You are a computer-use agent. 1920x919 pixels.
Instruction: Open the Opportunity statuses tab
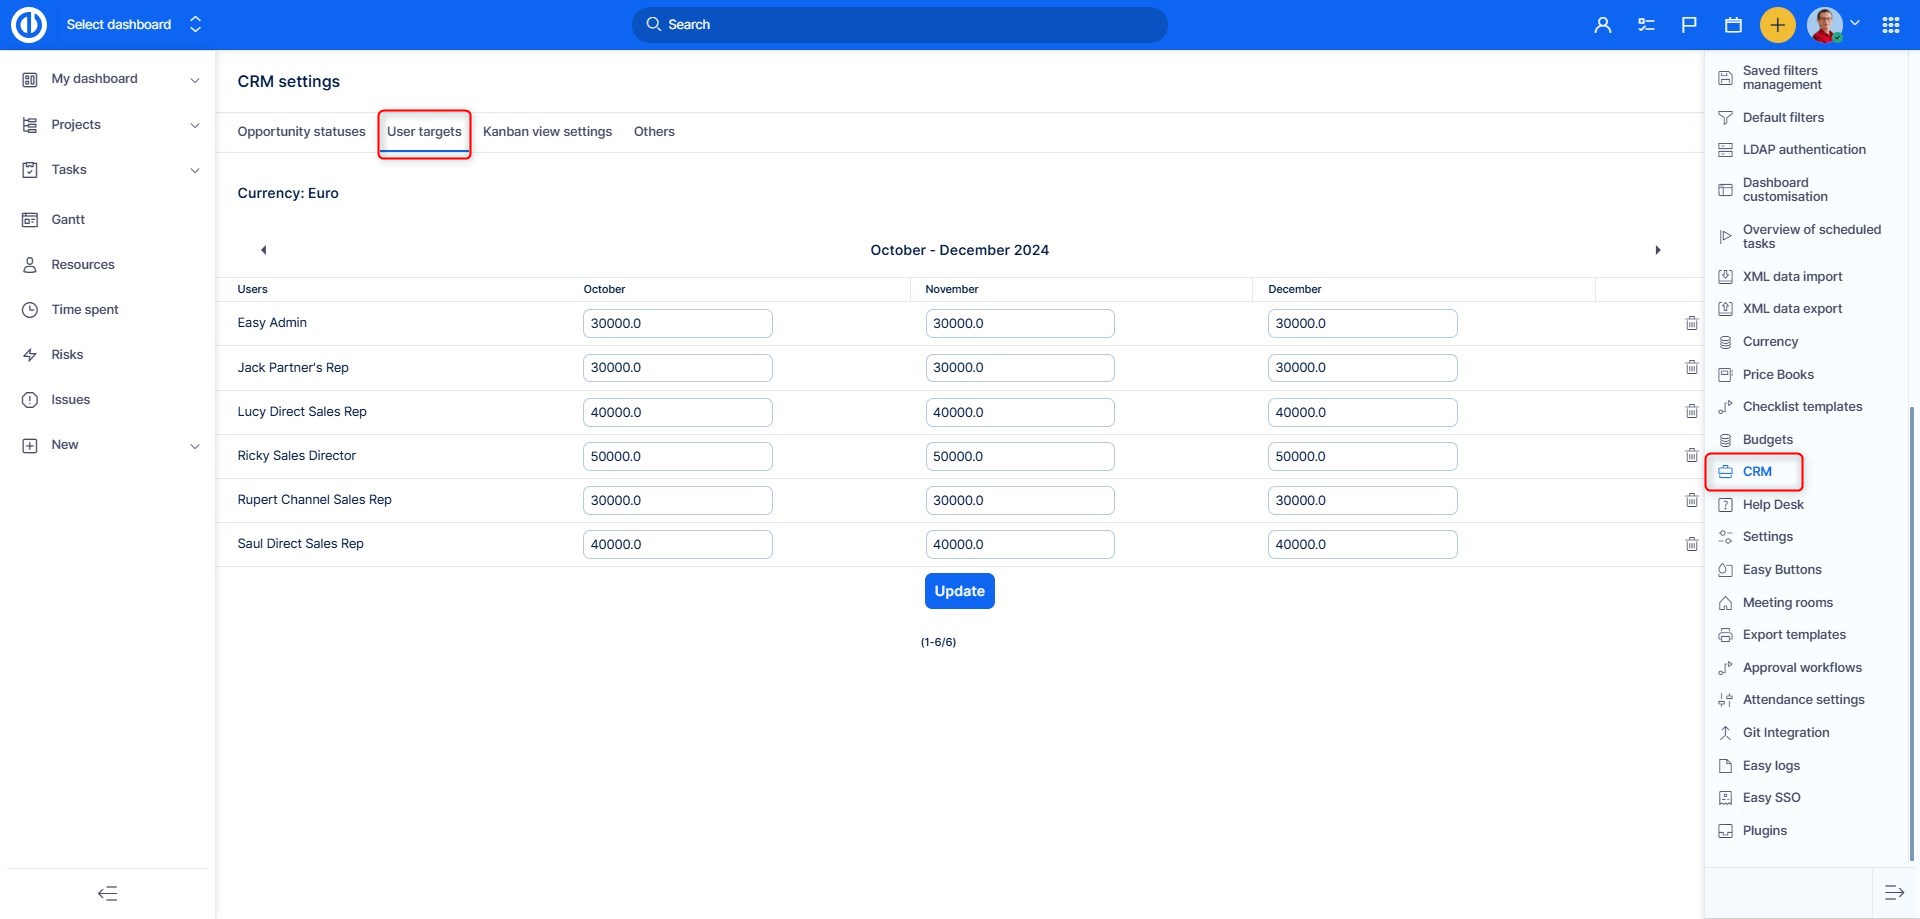(x=301, y=132)
